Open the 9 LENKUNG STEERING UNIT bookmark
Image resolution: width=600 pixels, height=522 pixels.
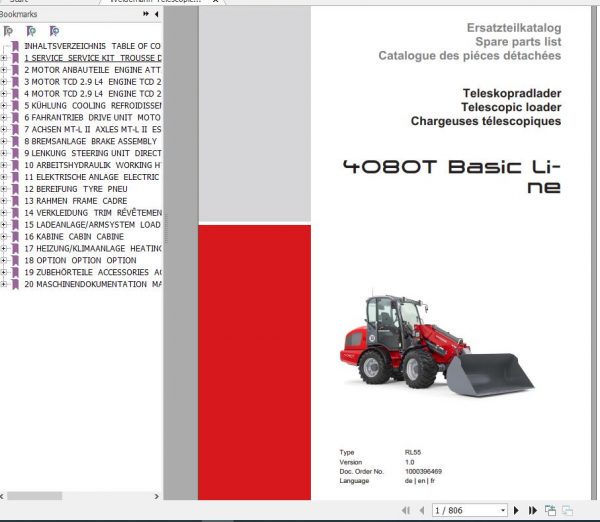tap(93, 153)
